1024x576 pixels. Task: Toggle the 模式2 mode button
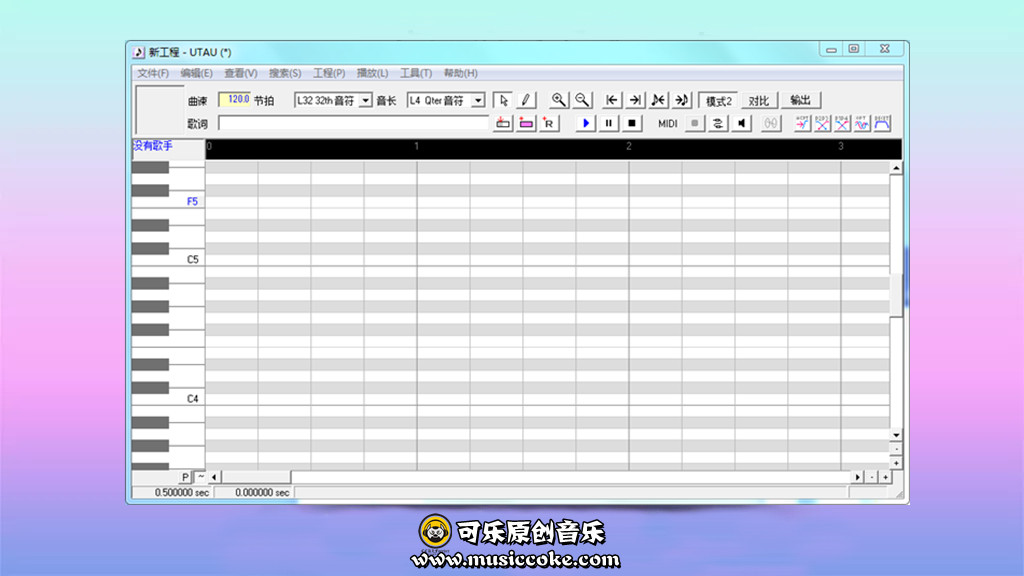click(x=718, y=101)
